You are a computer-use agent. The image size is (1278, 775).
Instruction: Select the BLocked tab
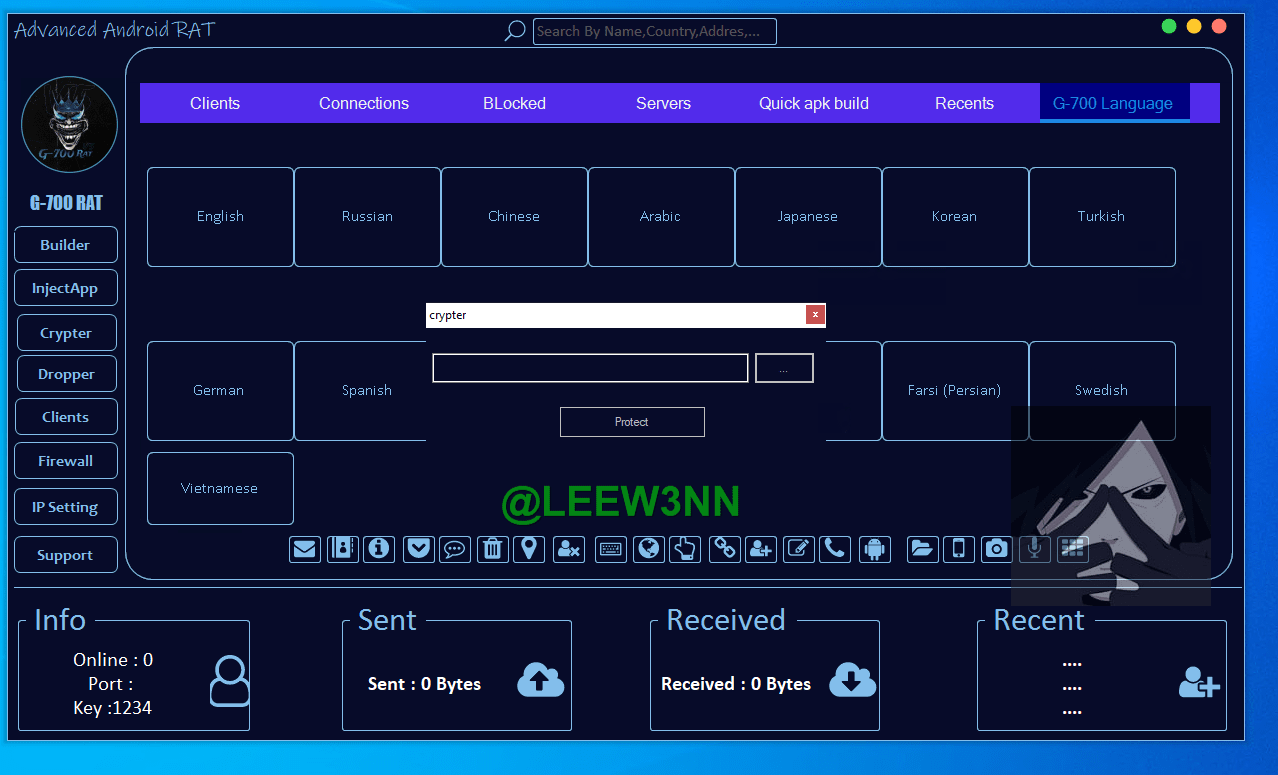[514, 103]
